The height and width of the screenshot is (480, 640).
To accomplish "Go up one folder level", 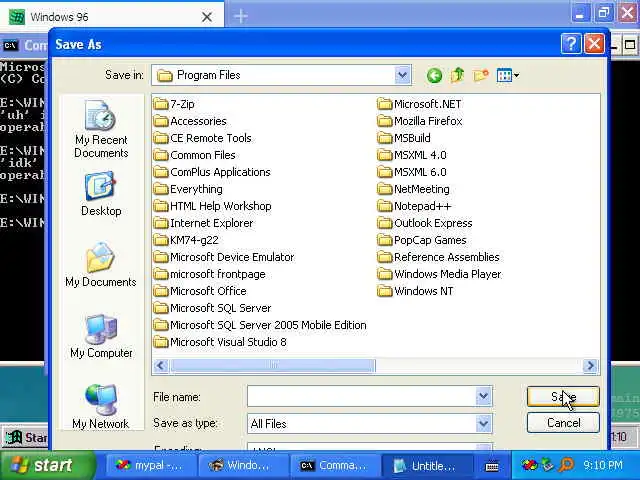I will (x=458, y=75).
